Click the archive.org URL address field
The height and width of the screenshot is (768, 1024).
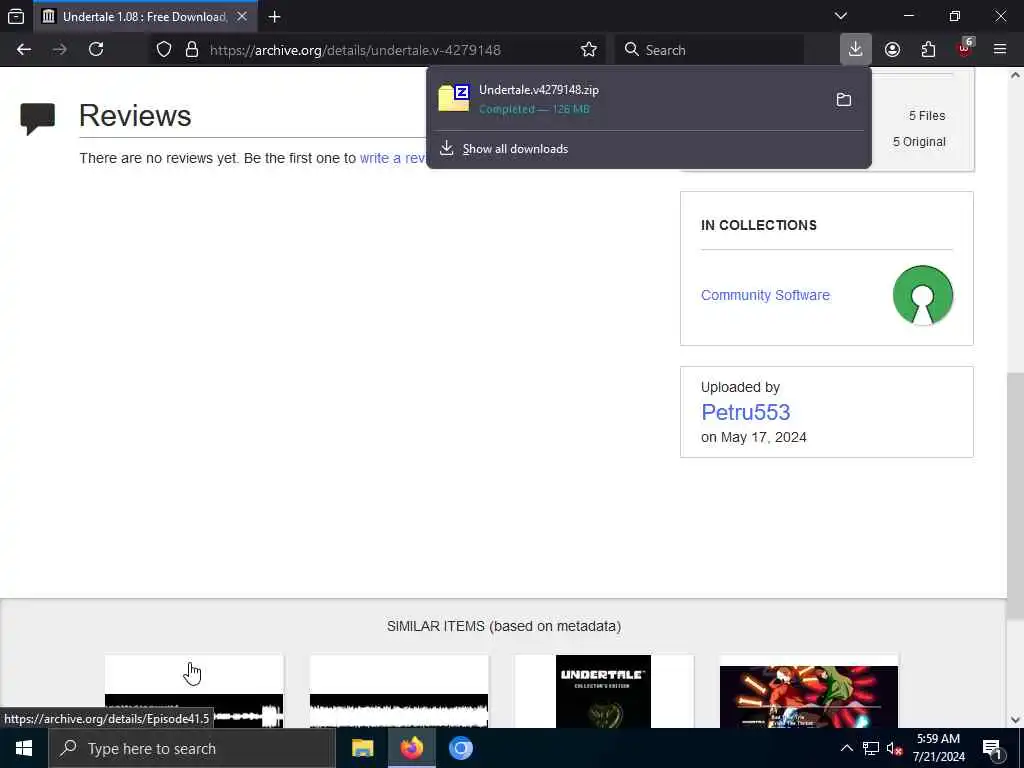click(x=355, y=50)
